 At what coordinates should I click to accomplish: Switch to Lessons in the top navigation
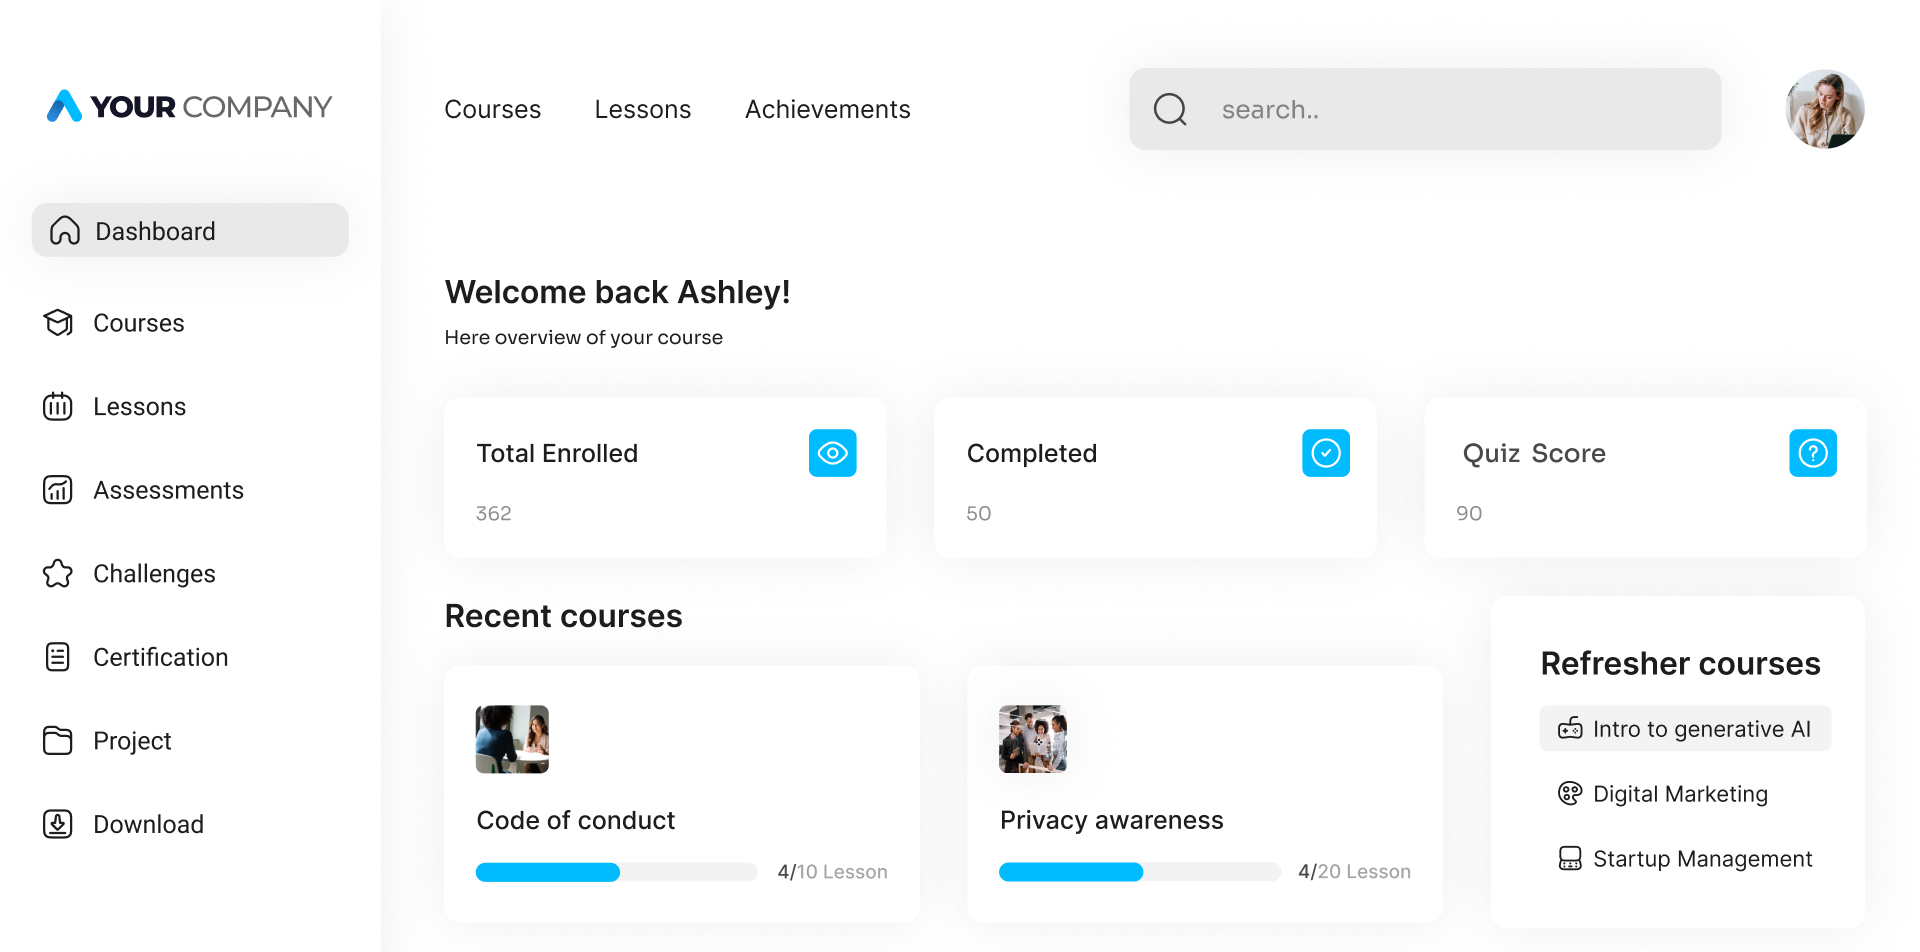(642, 109)
